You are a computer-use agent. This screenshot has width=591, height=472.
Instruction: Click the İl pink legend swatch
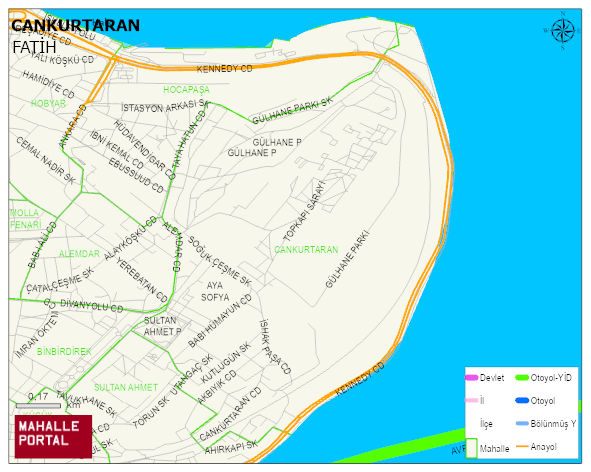coord(472,400)
